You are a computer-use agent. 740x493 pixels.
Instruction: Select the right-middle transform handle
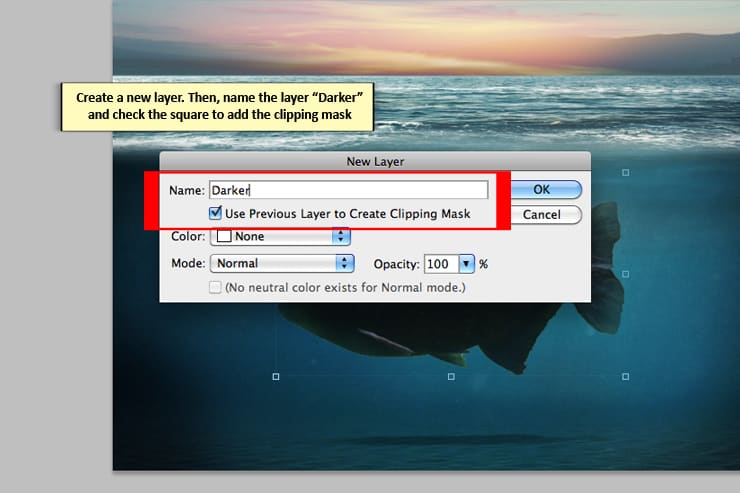pos(626,273)
